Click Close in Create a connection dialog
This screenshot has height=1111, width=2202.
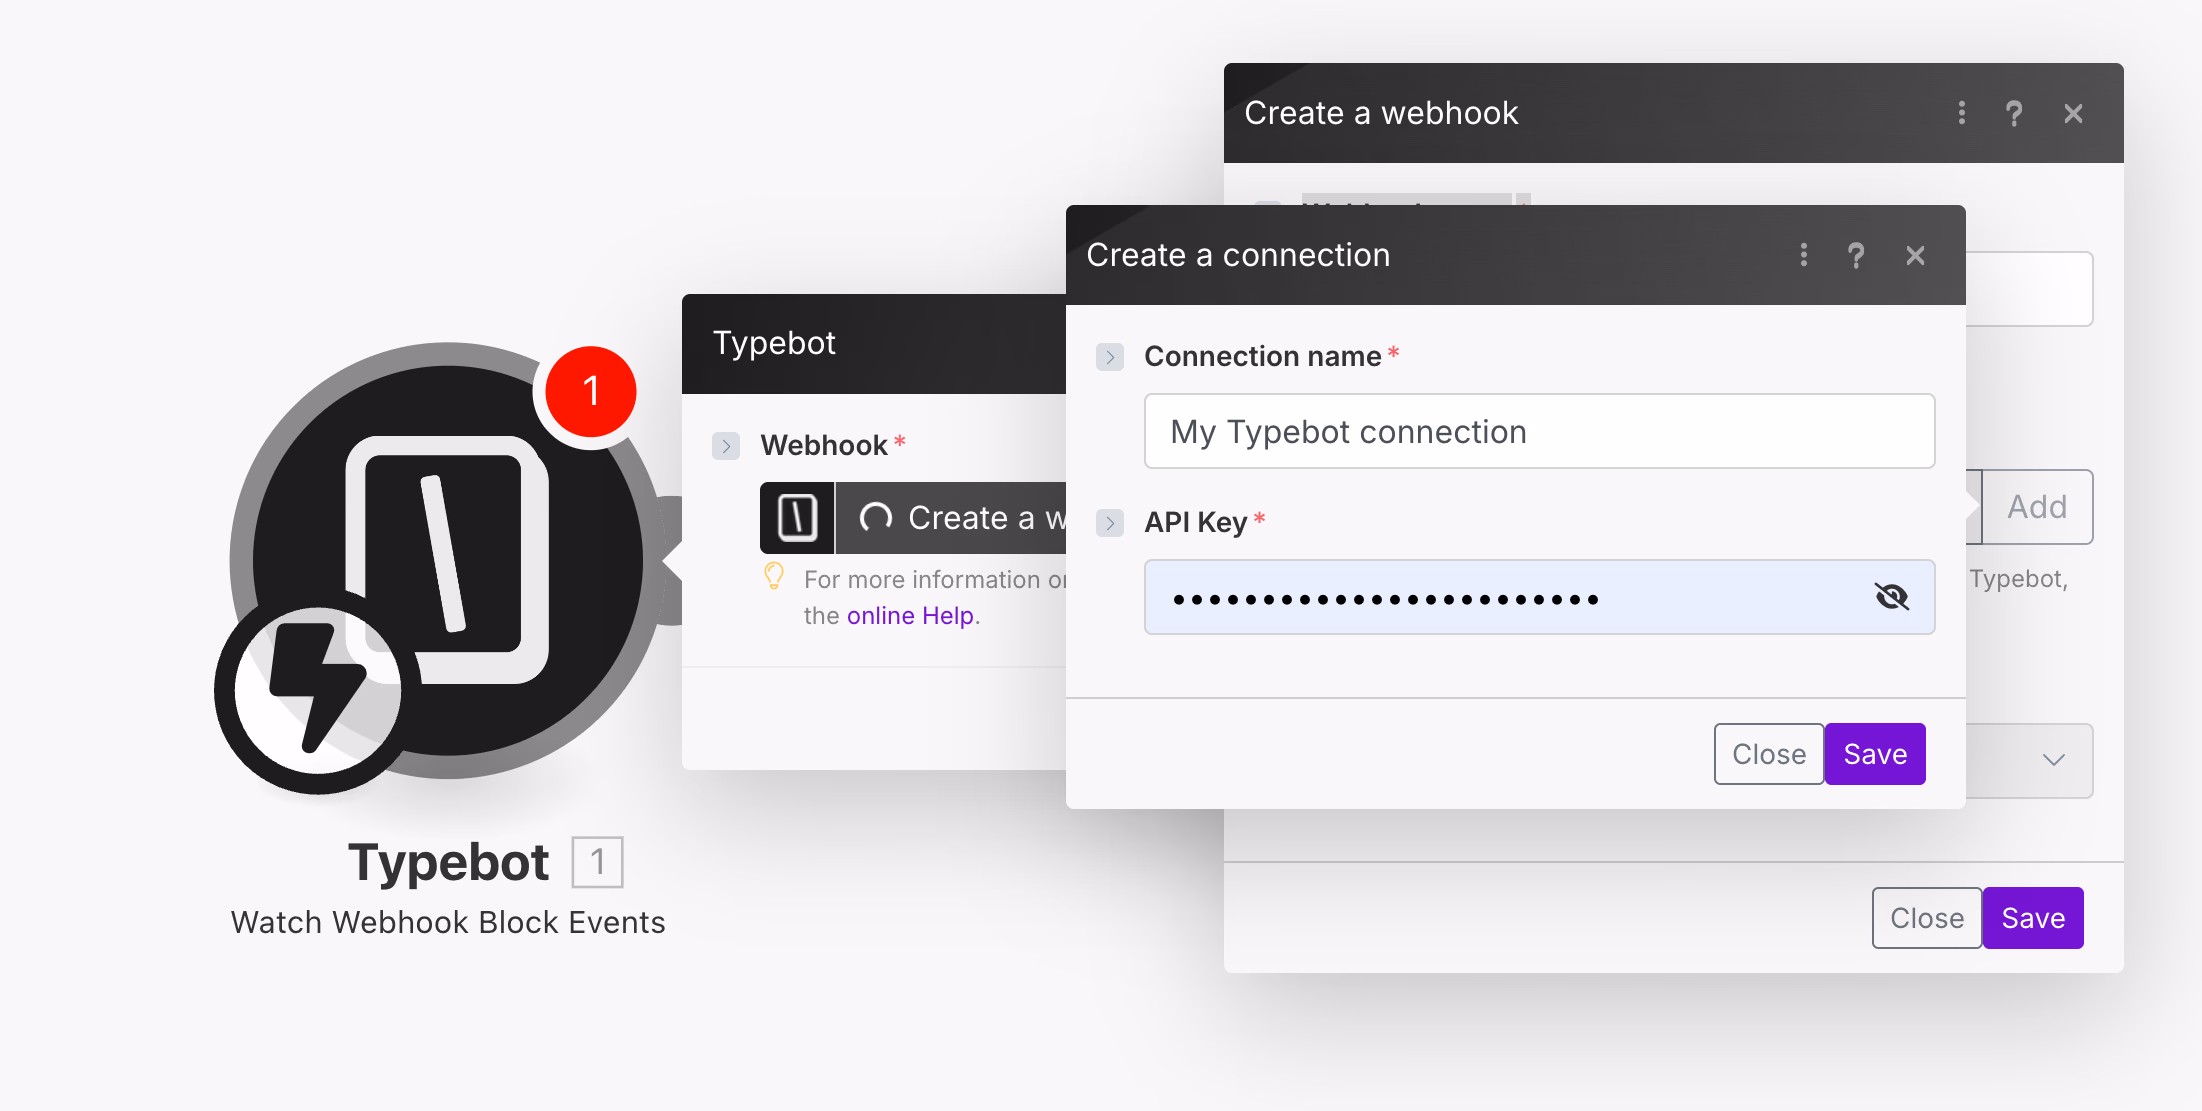pyautogui.click(x=1768, y=754)
